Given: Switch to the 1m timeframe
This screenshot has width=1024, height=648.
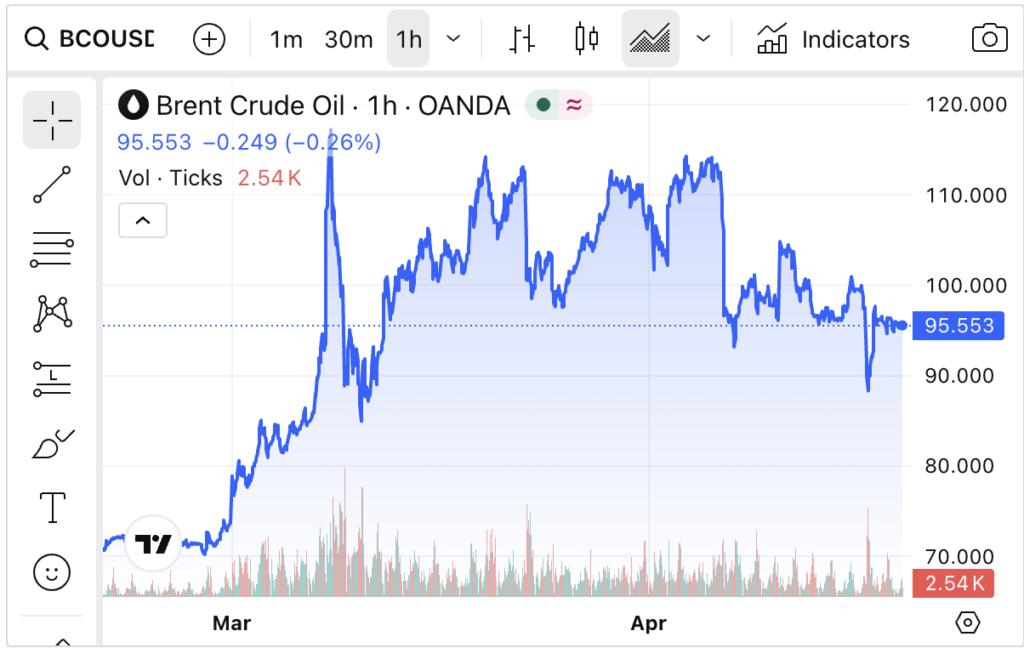Looking at the screenshot, I should [x=286, y=39].
